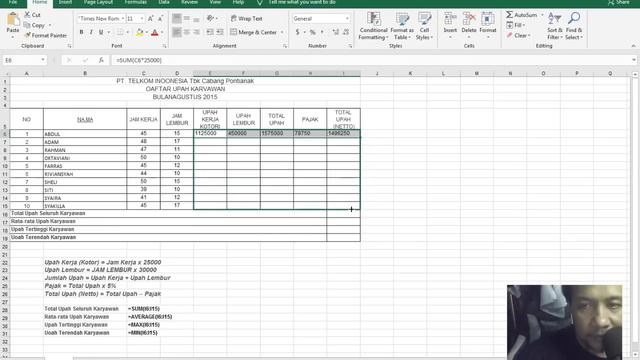Click the Wrap Text button
This screenshot has height=360, width=640.
(x=247, y=18)
